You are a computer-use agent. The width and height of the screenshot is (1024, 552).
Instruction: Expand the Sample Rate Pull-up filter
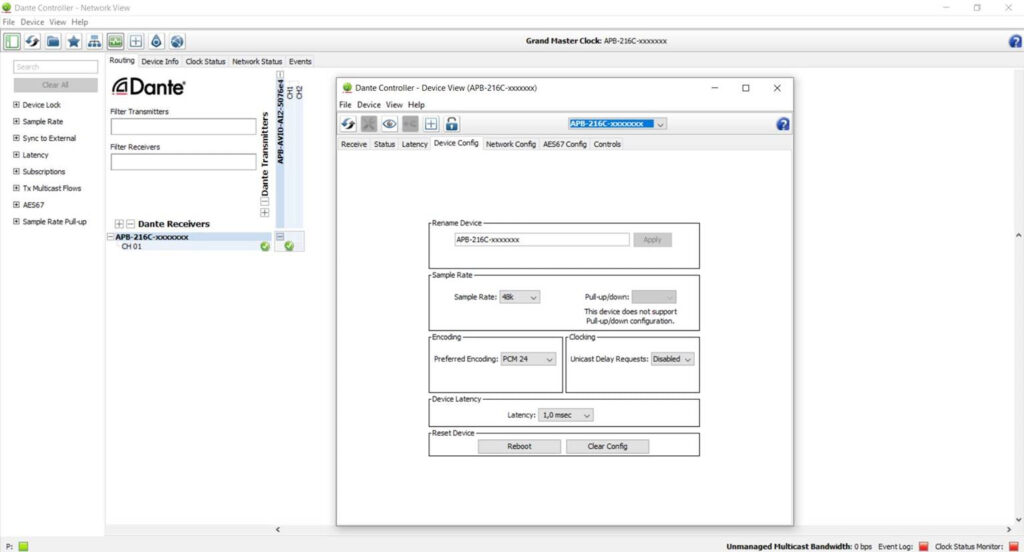coord(16,221)
